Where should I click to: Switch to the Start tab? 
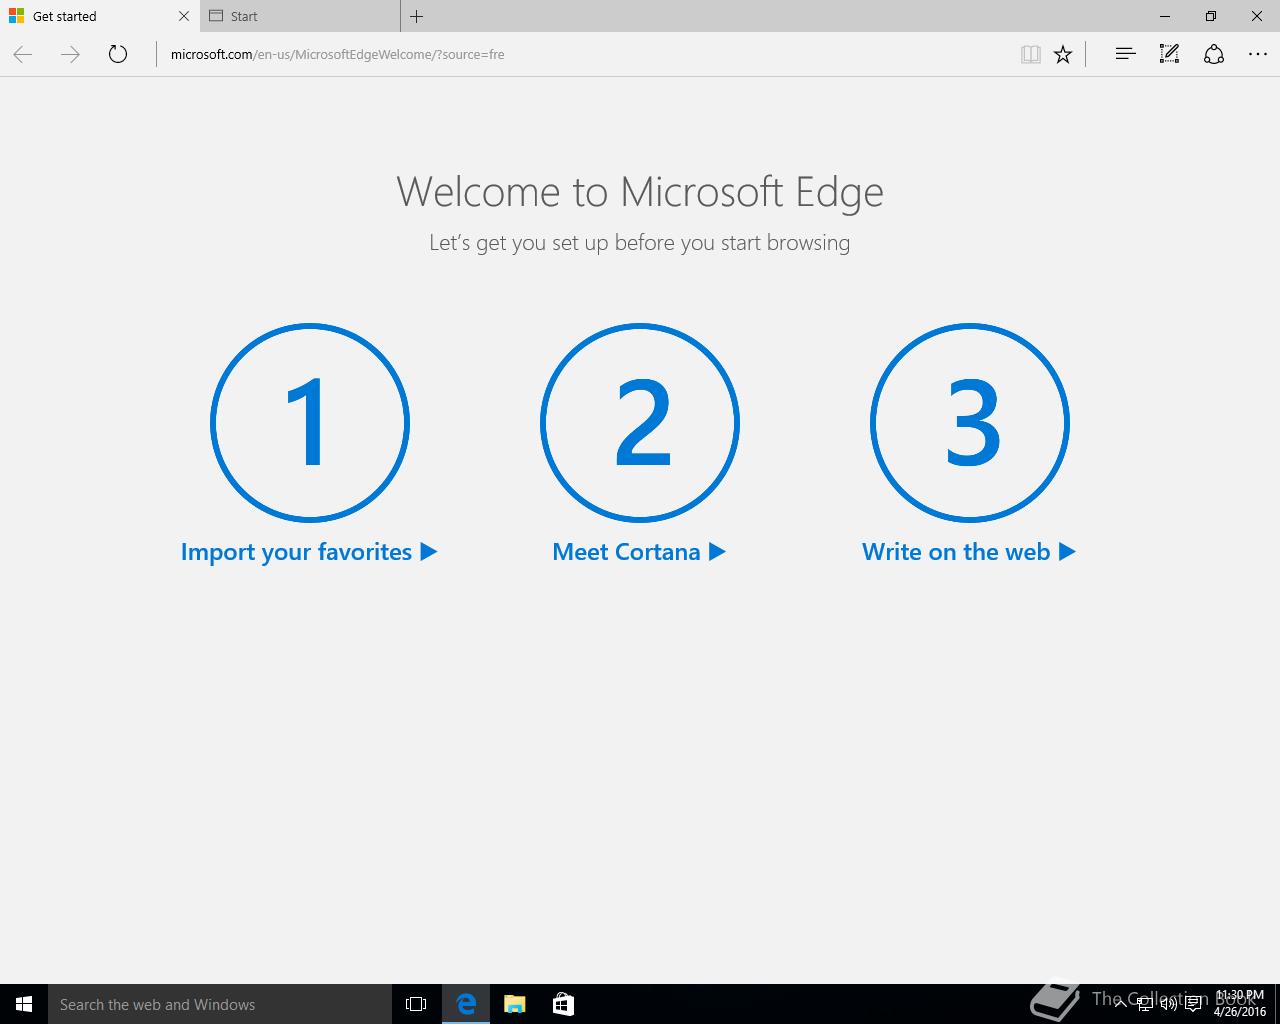tap(300, 16)
